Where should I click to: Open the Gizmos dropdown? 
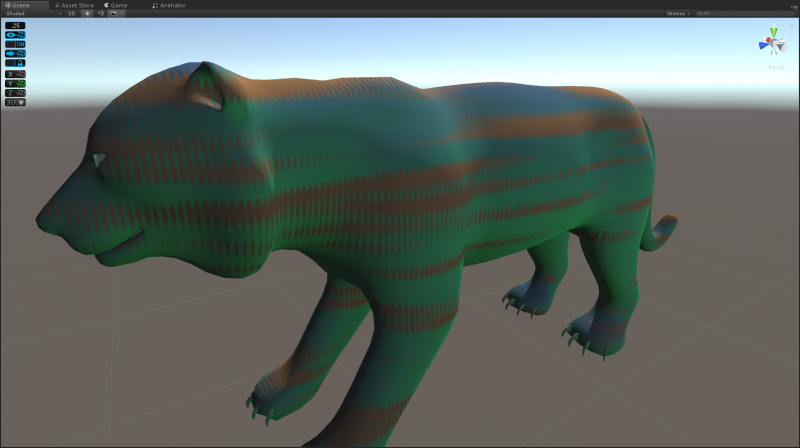pyautogui.click(x=679, y=14)
